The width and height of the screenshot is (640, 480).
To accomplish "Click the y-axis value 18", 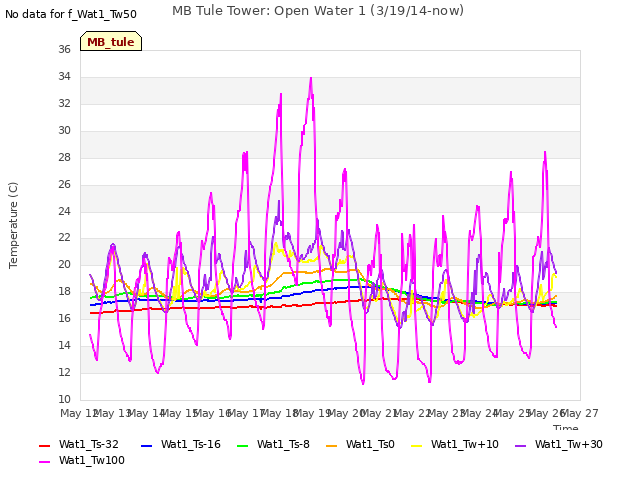I will tap(64, 292).
